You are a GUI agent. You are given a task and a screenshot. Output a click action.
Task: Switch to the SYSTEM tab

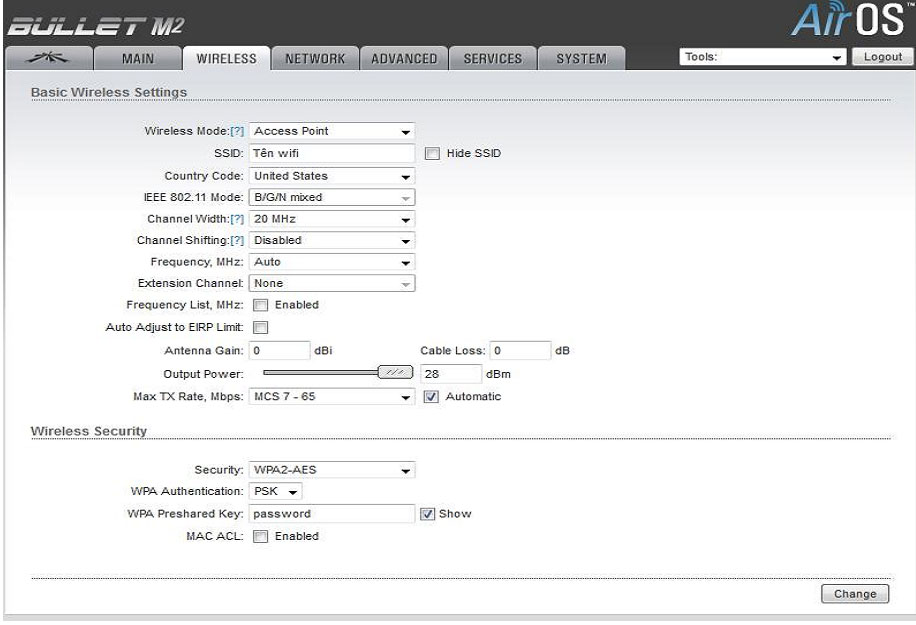click(581, 58)
